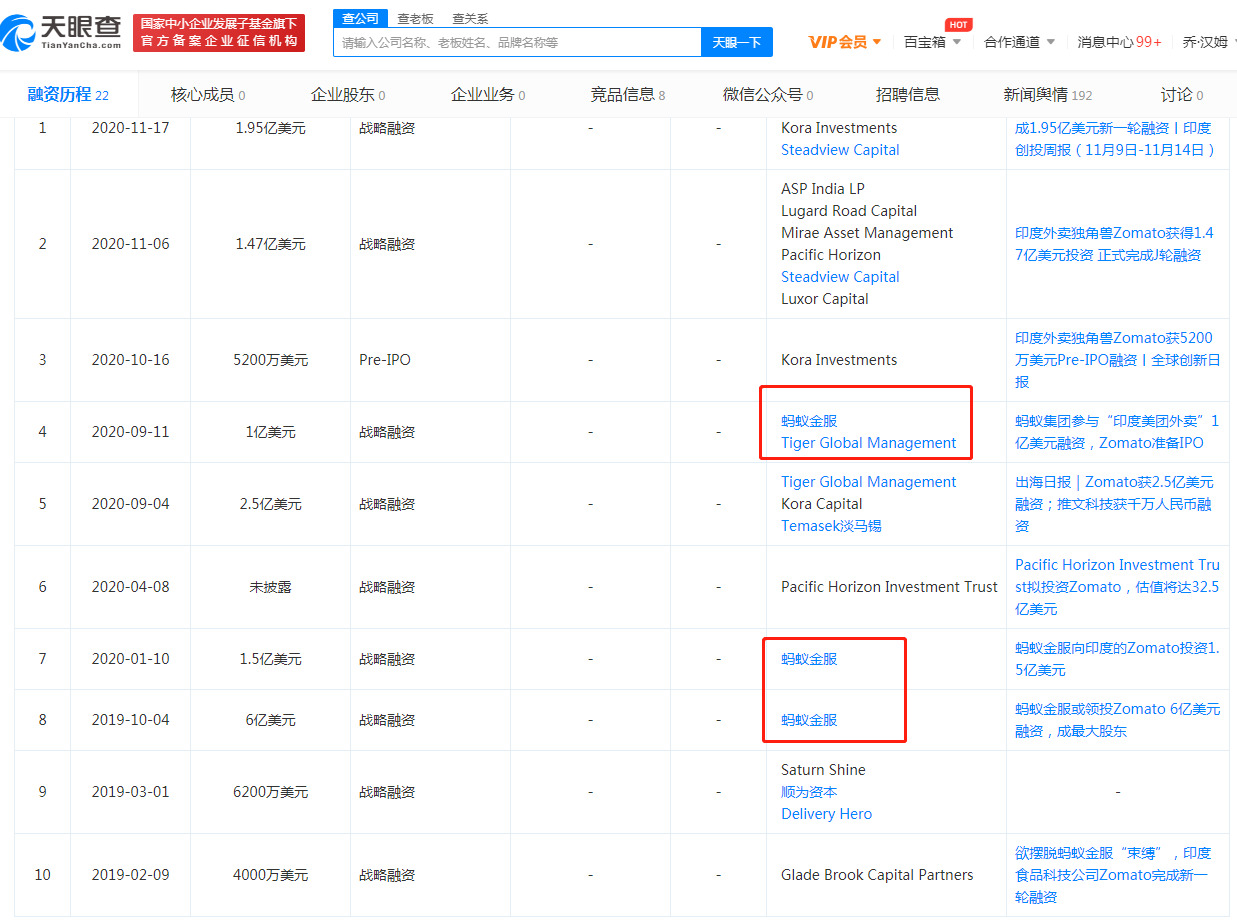Open Steadview Capital link in row 2
This screenshot has width=1237, height=923.
(840, 277)
